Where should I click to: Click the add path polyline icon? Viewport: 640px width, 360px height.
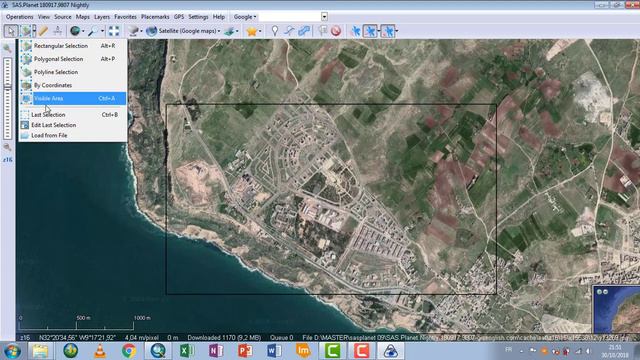(289, 31)
